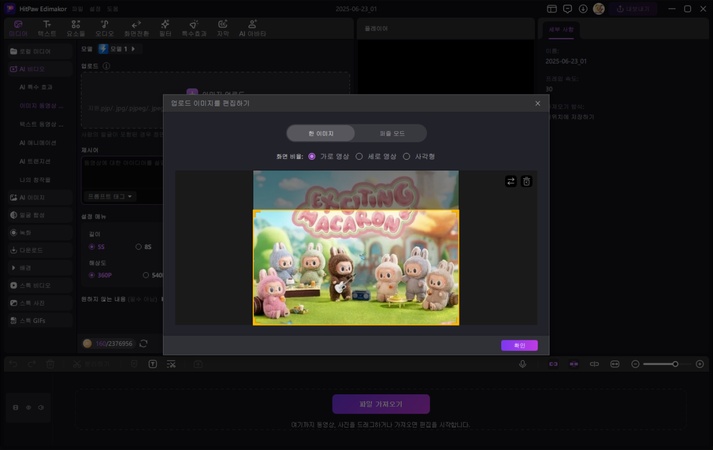Click the timeline zoom-out minus icon

pyautogui.click(x=635, y=364)
